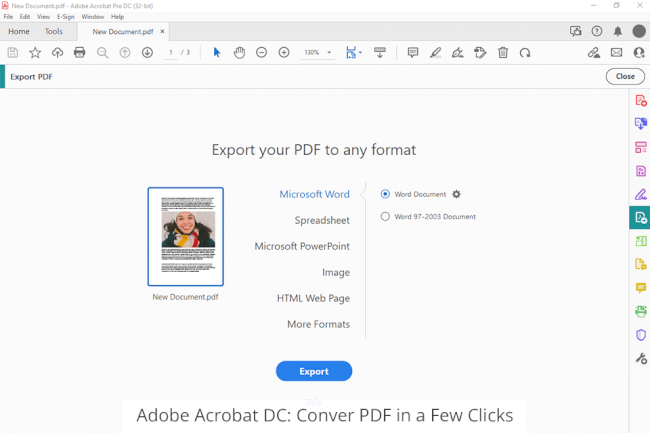Open the Sign document pen icon

[458, 53]
